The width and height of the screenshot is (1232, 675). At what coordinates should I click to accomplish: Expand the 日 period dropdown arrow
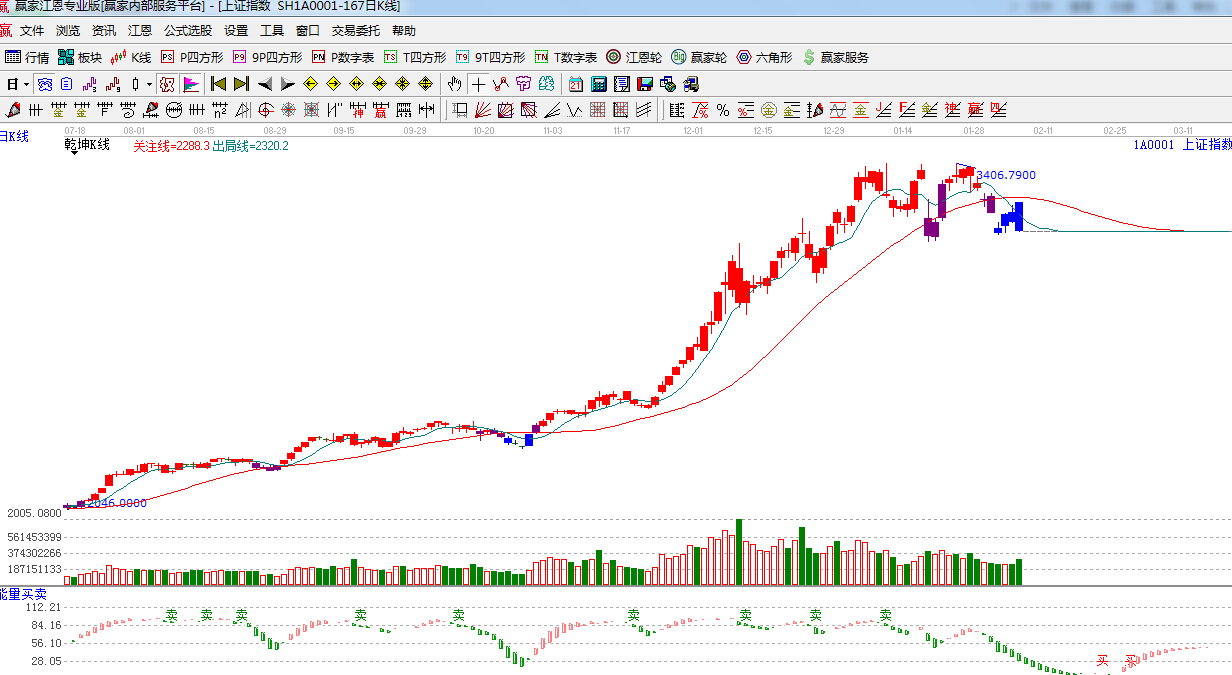point(25,85)
